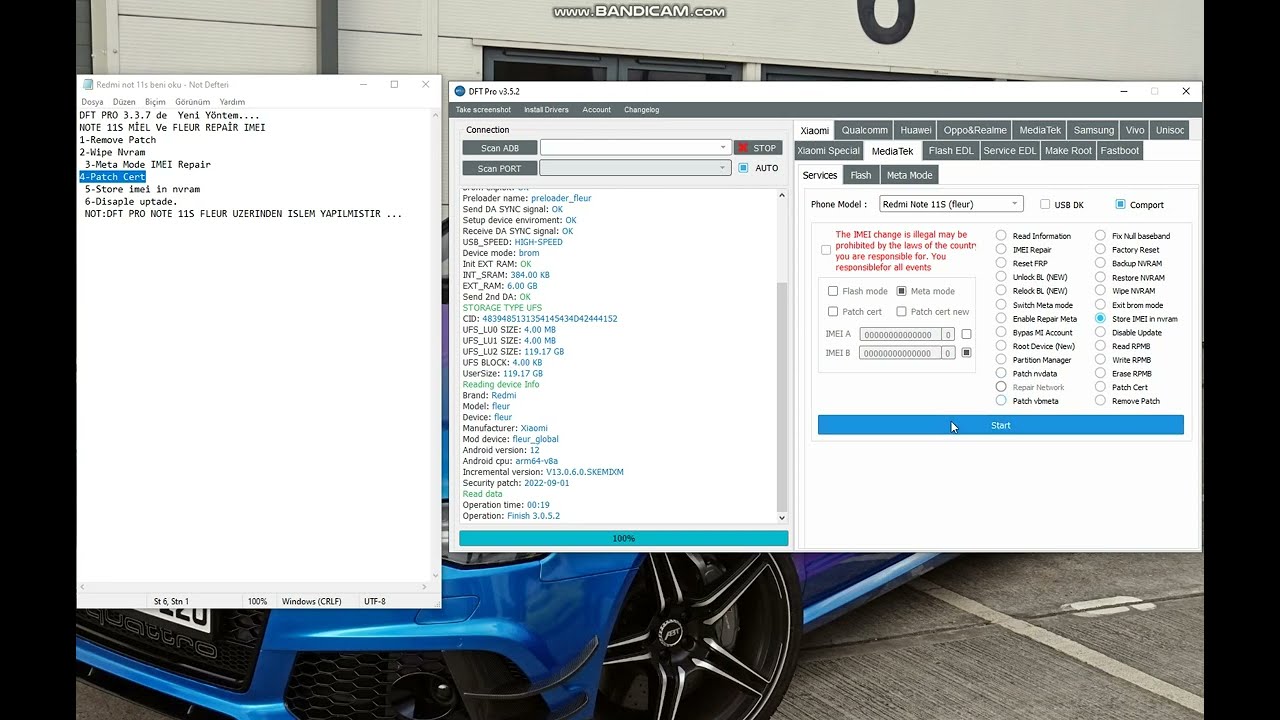Toggle the checkbox beside IMEI A
Image resolution: width=1280 pixels, height=720 pixels.
click(966, 334)
